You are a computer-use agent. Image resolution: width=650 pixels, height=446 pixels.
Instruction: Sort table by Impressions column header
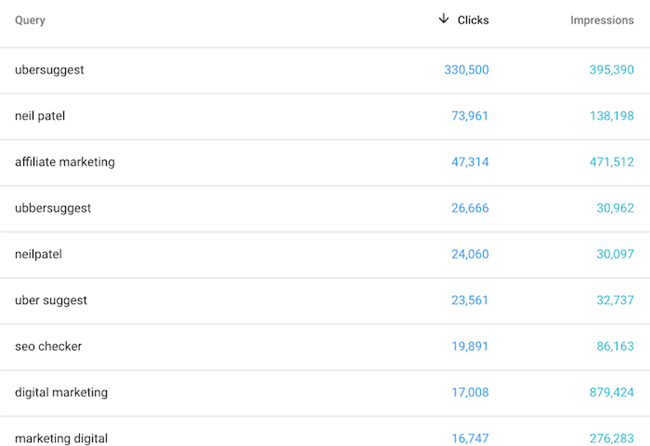tap(601, 20)
